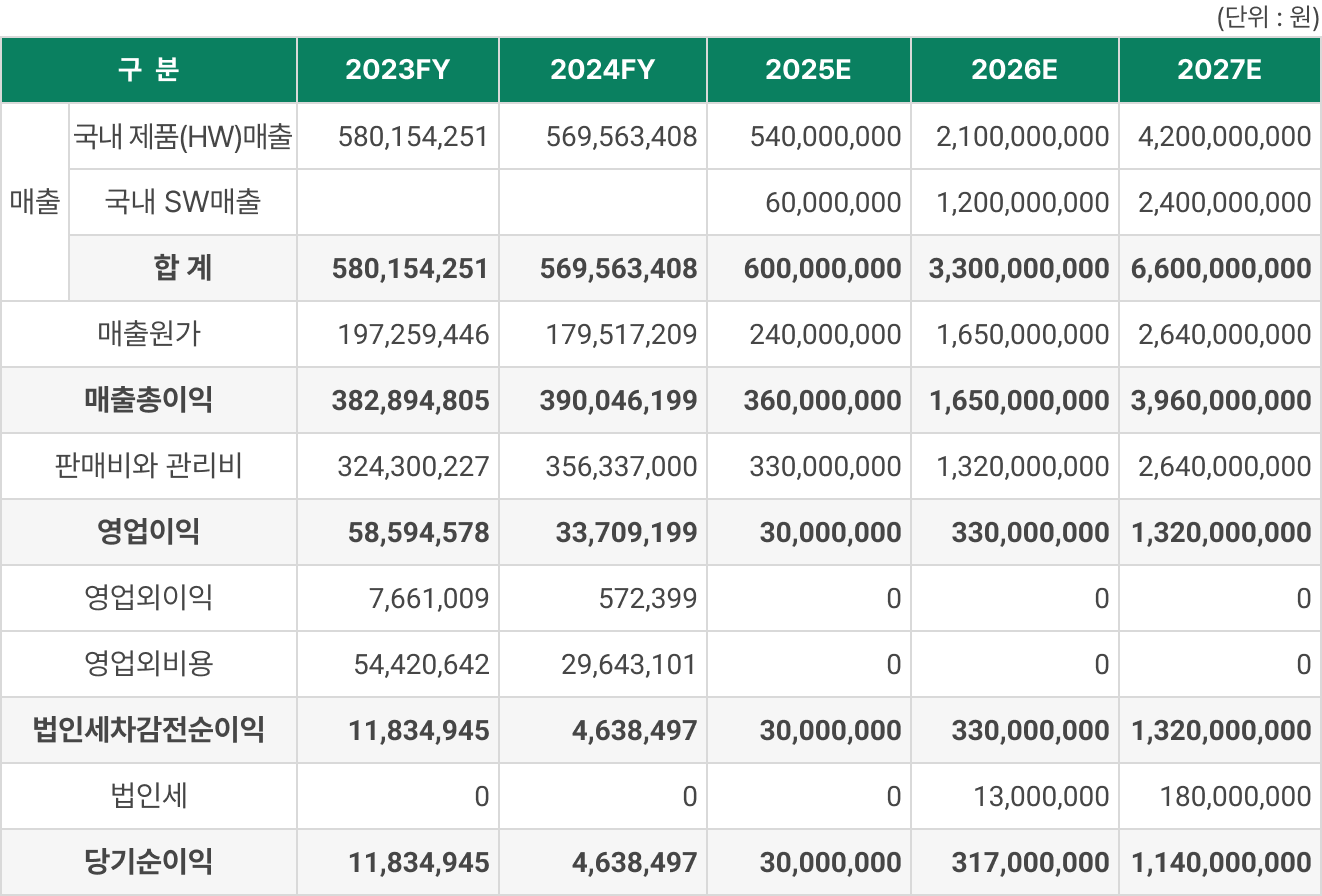Click the 매출 row group cell
1322x896 pixels.
click(x=35, y=202)
